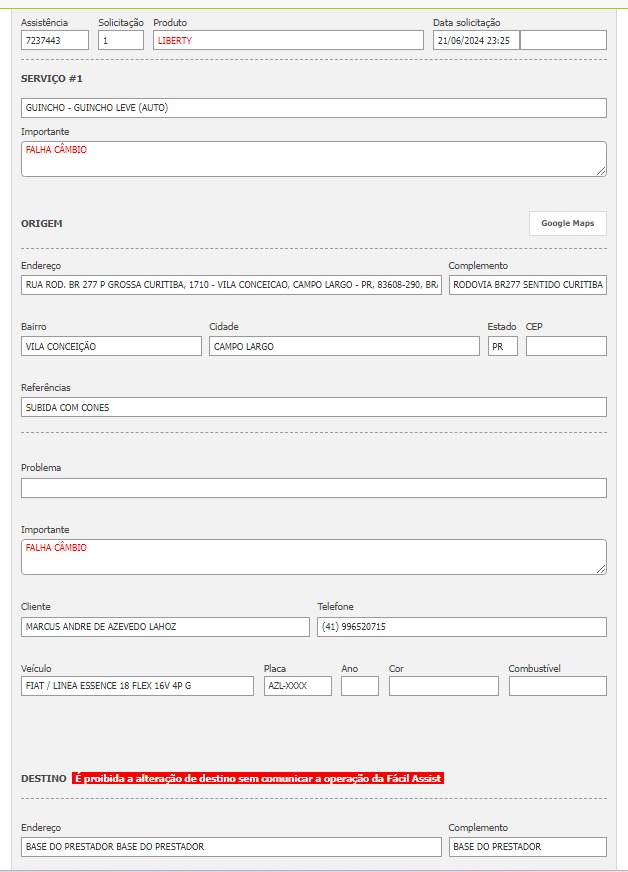Click the Produto field showing LIBERTY

(x=288, y=40)
